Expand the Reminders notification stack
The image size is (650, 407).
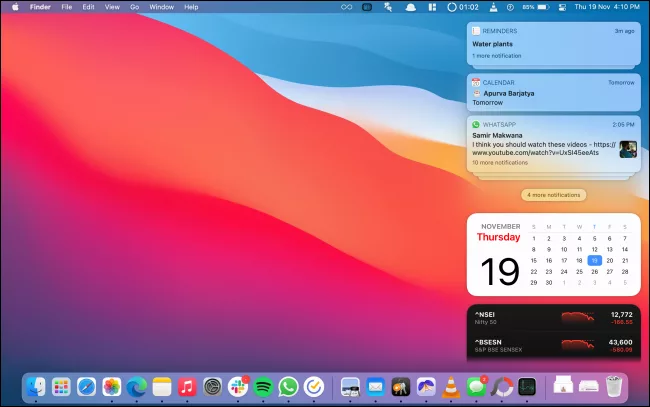point(553,44)
